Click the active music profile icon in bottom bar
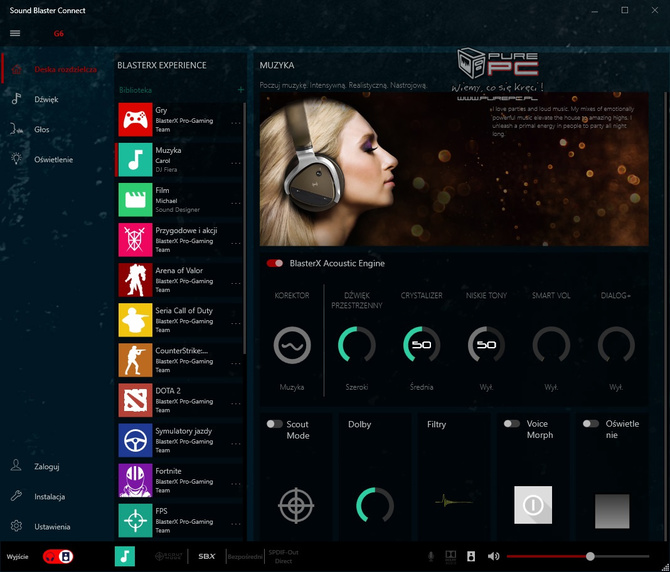 pyautogui.click(x=125, y=556)
